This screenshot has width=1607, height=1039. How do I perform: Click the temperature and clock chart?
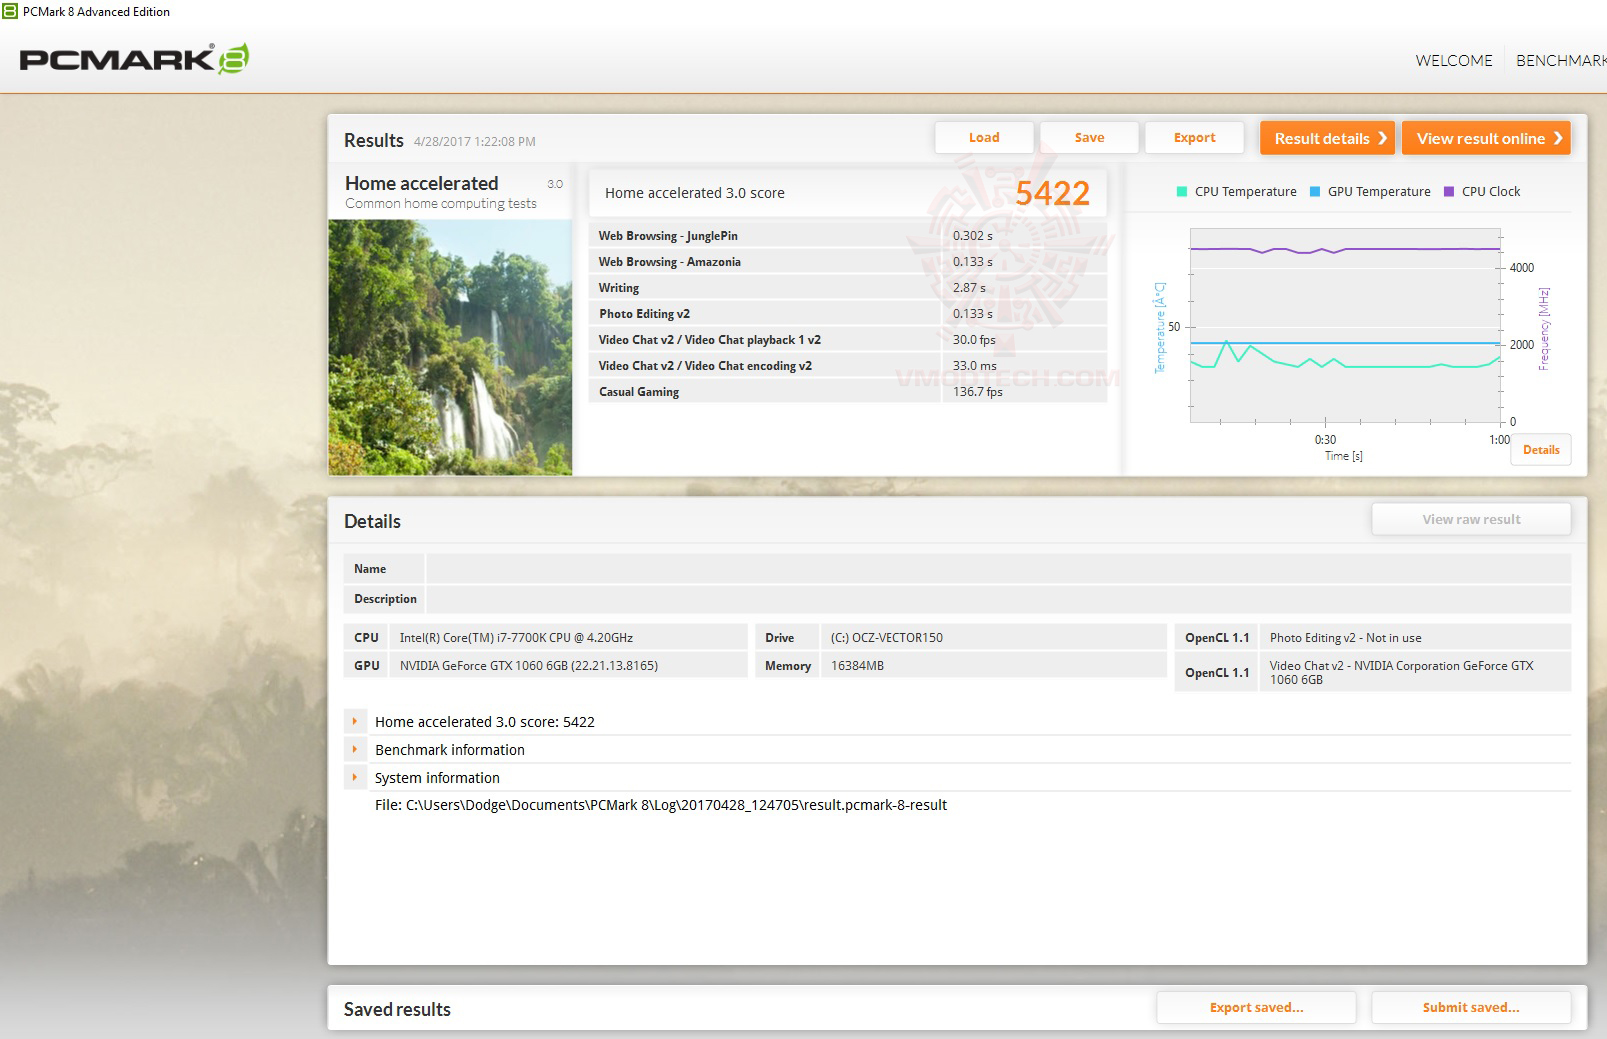click(1345, 325)
